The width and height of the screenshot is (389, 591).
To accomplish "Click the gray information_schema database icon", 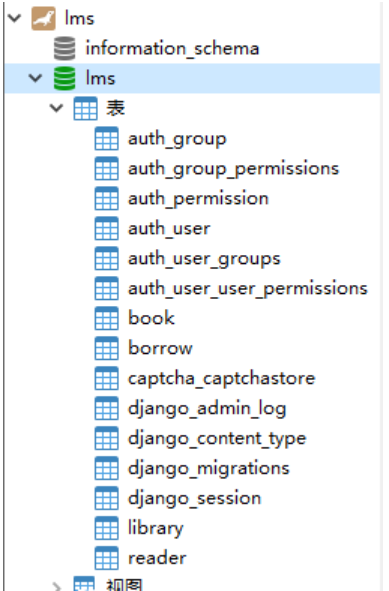I will pyautogui.click(x=64, y=48).
